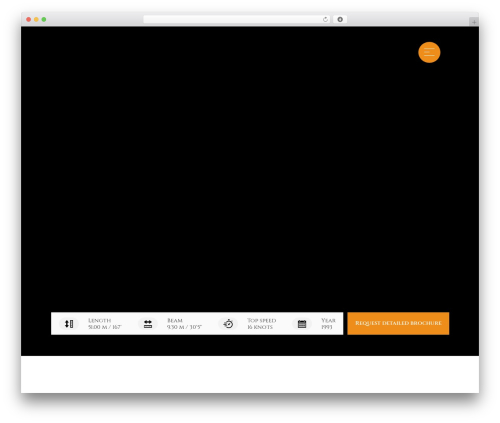Viewport: 500px width, 423px height.
Task: Click the Beam width icon
Action: 148,324
